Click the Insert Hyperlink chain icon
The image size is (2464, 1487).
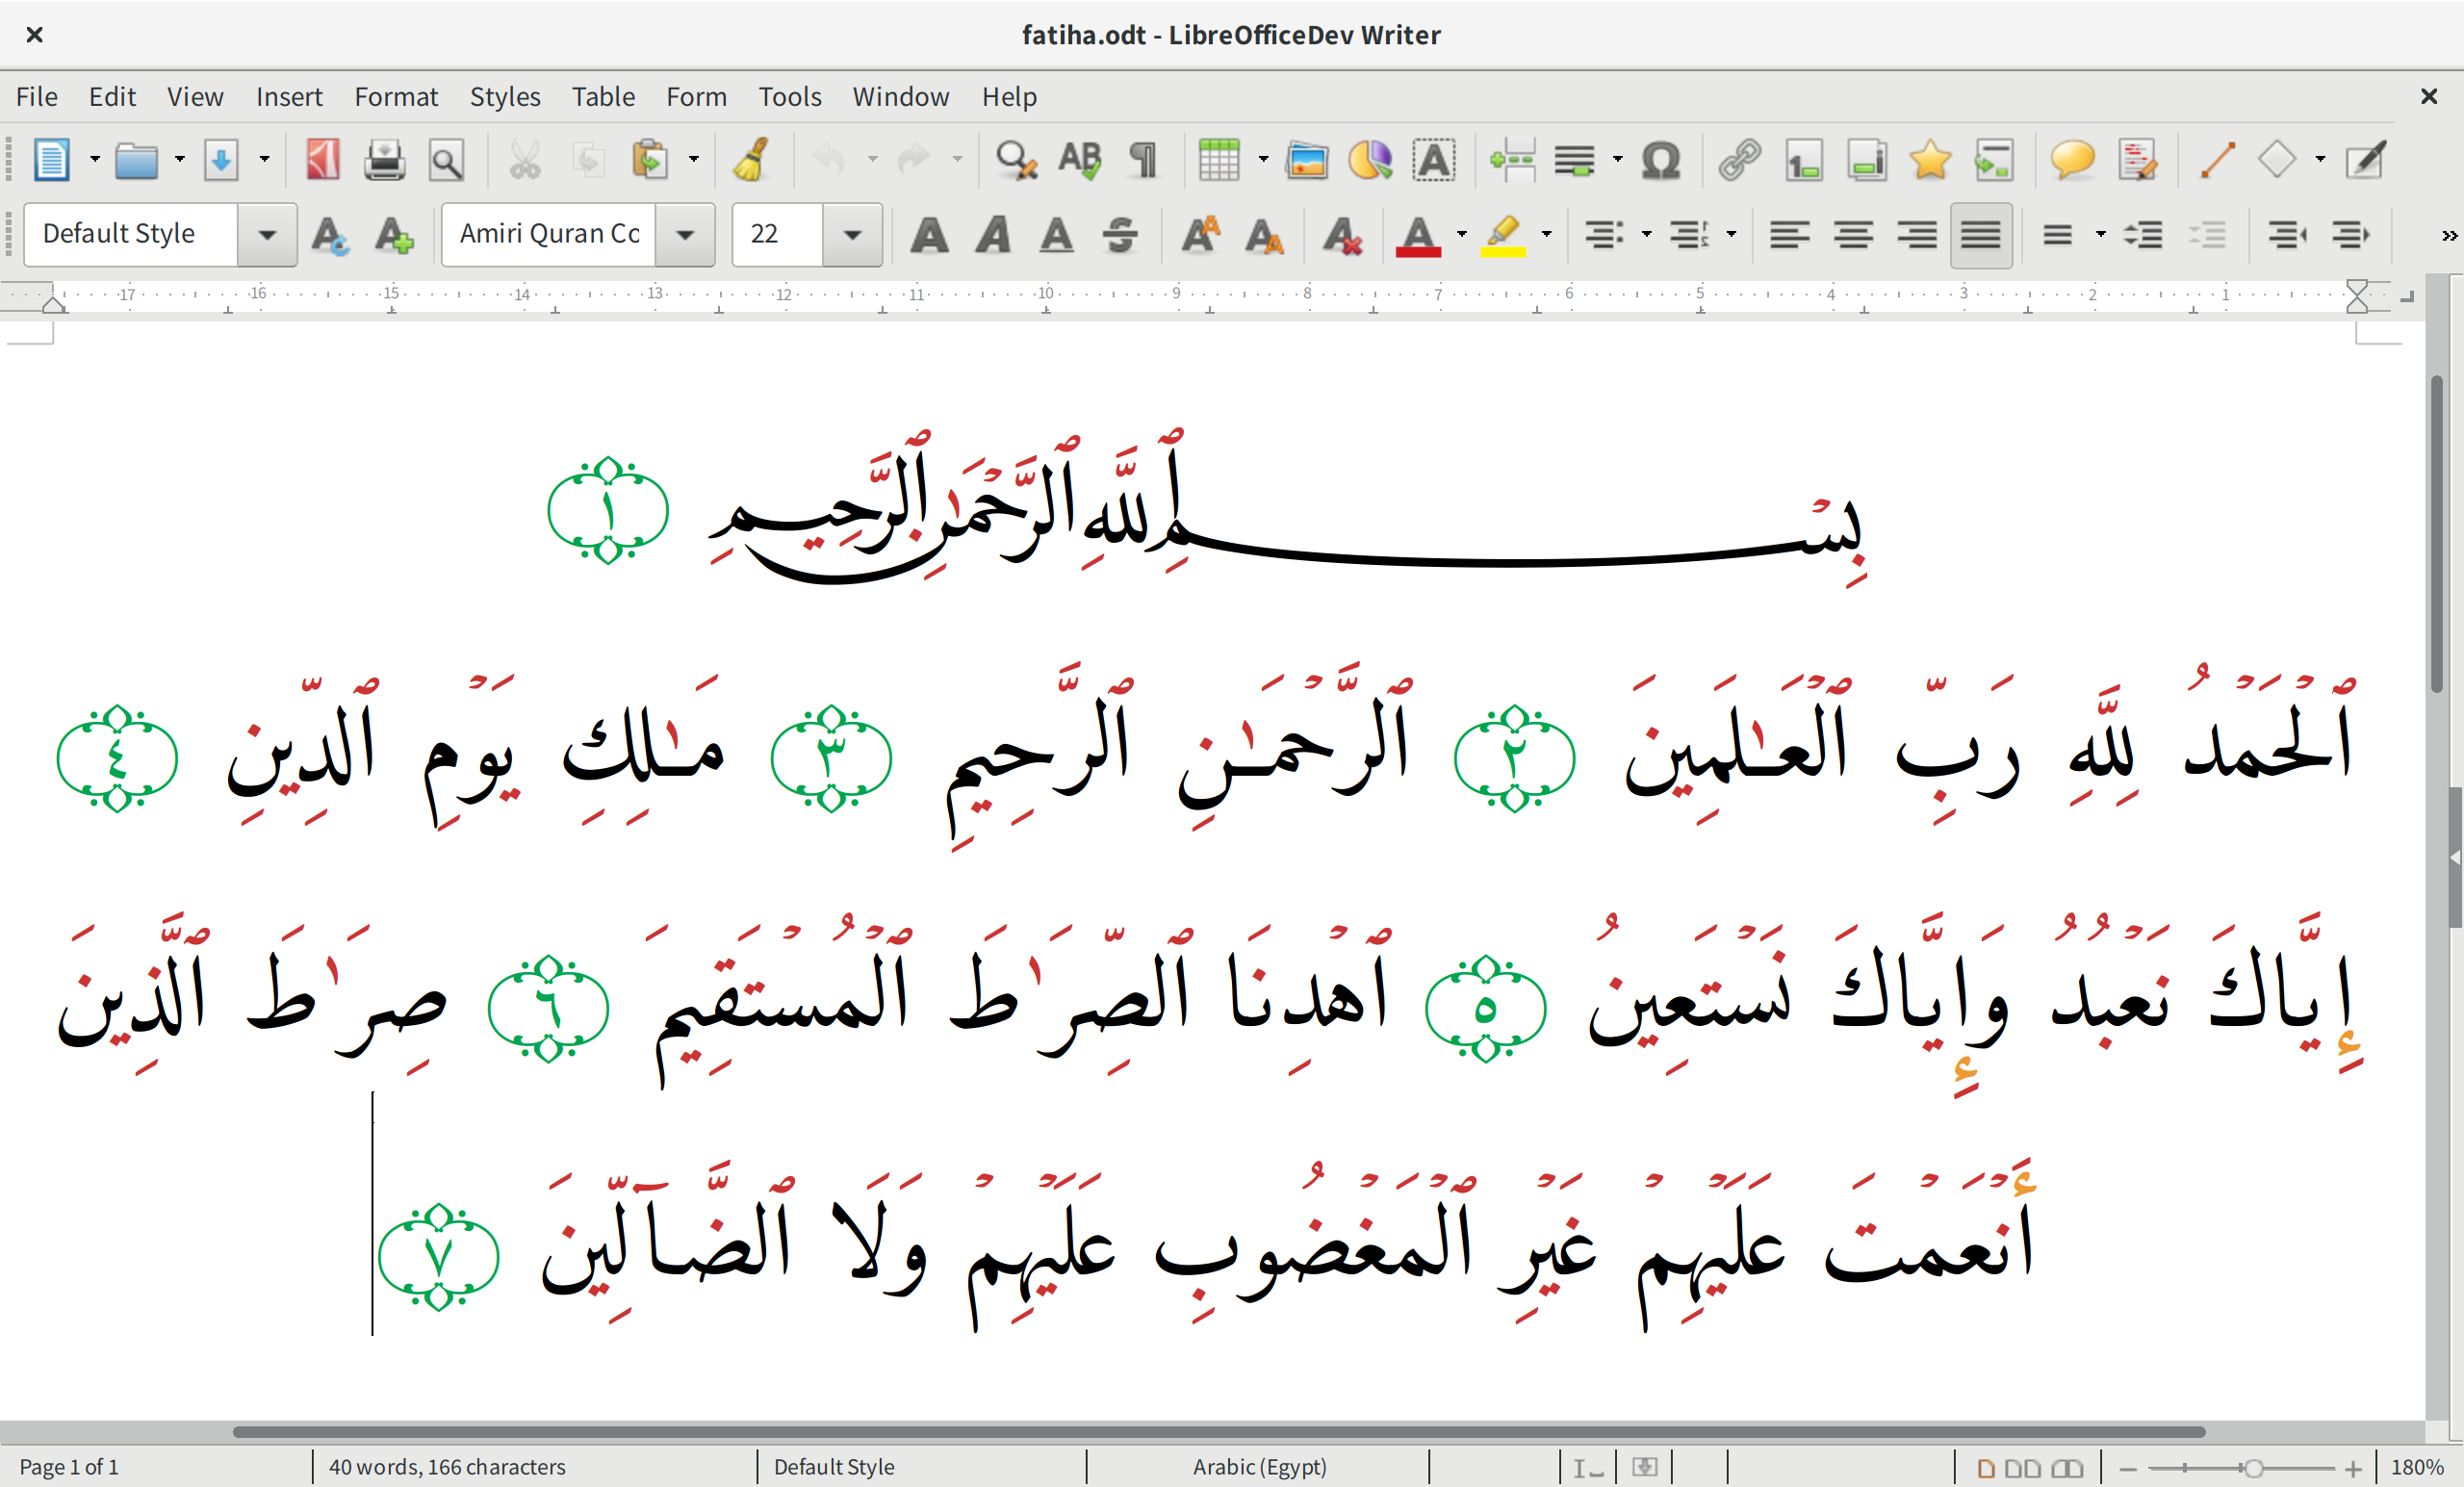1739,160
